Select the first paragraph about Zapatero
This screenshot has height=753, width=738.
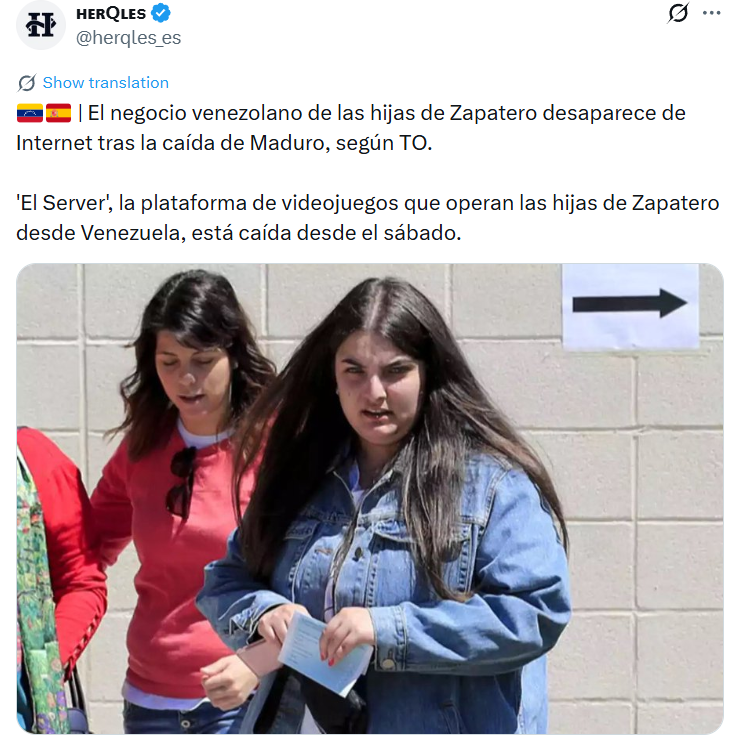351,128
